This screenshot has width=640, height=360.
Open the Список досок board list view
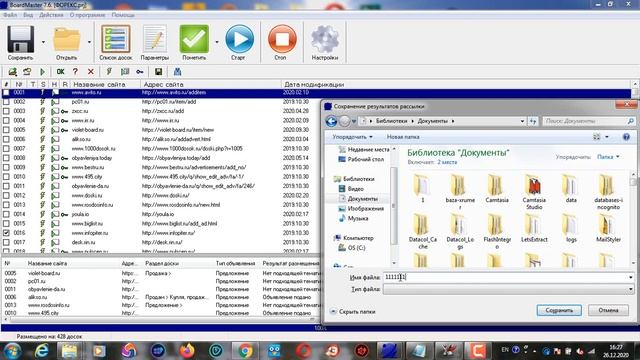coord(116,39)
